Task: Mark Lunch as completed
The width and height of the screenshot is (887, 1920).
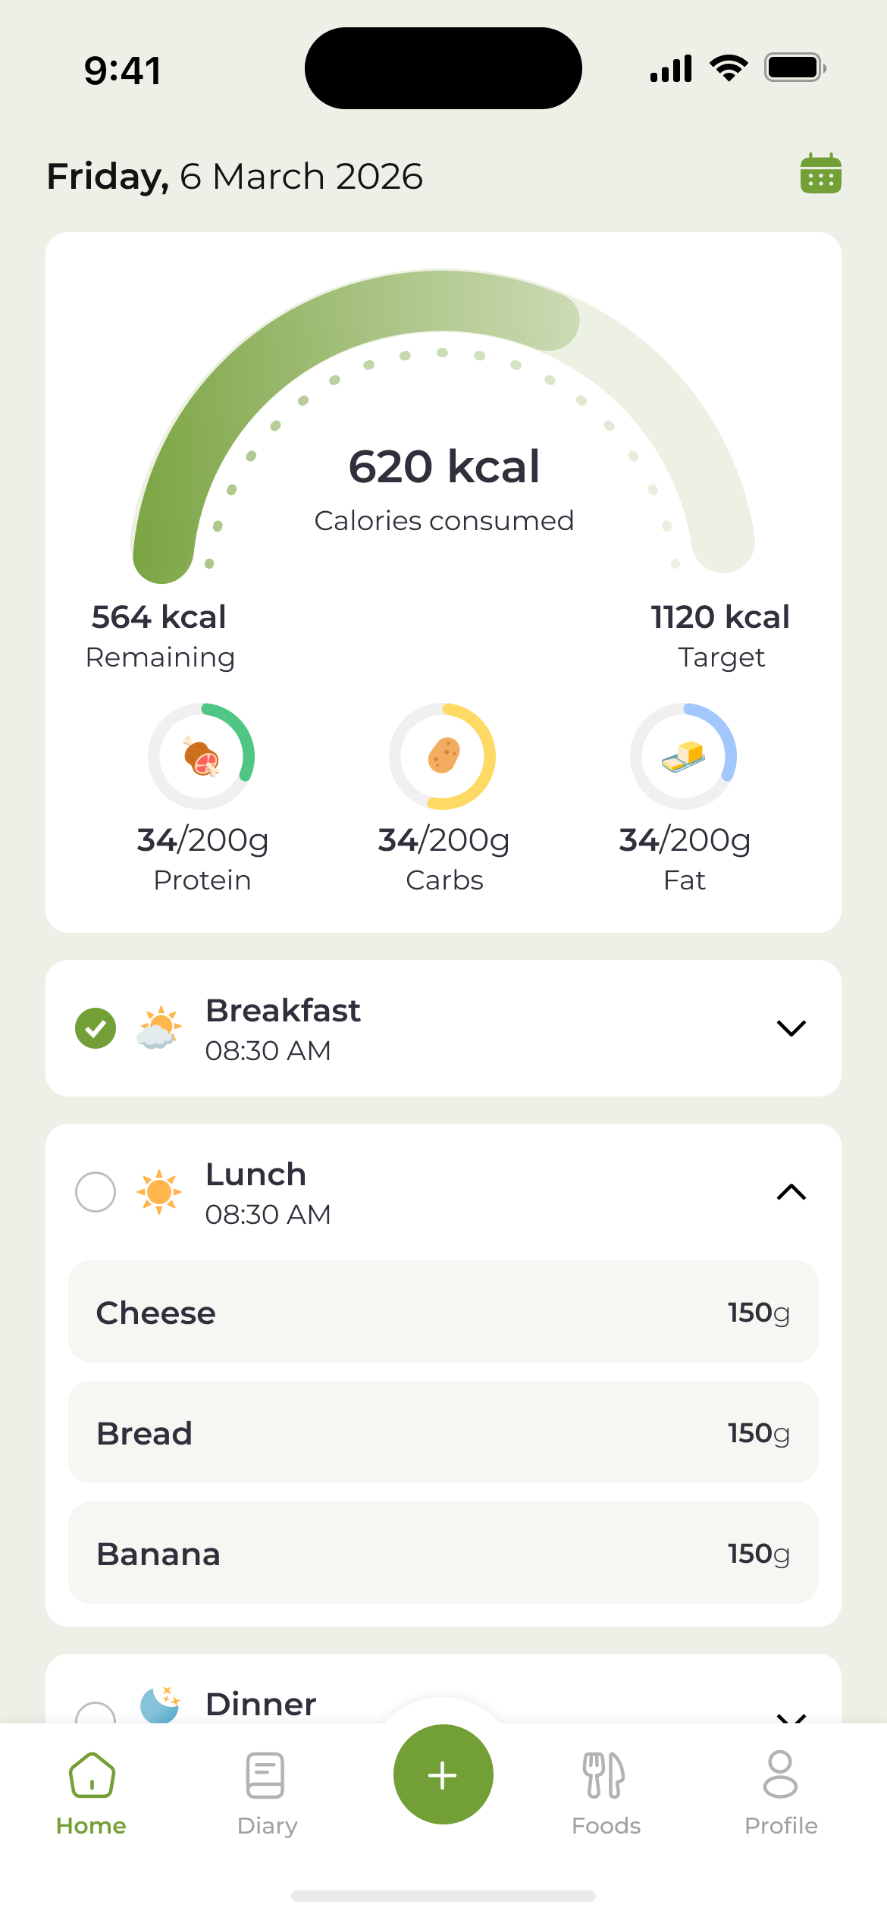Action: tap(96, 1191)
